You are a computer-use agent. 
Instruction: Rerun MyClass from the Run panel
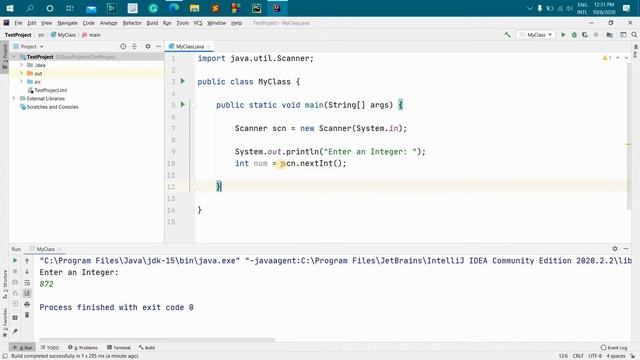(x=15, y=260)
